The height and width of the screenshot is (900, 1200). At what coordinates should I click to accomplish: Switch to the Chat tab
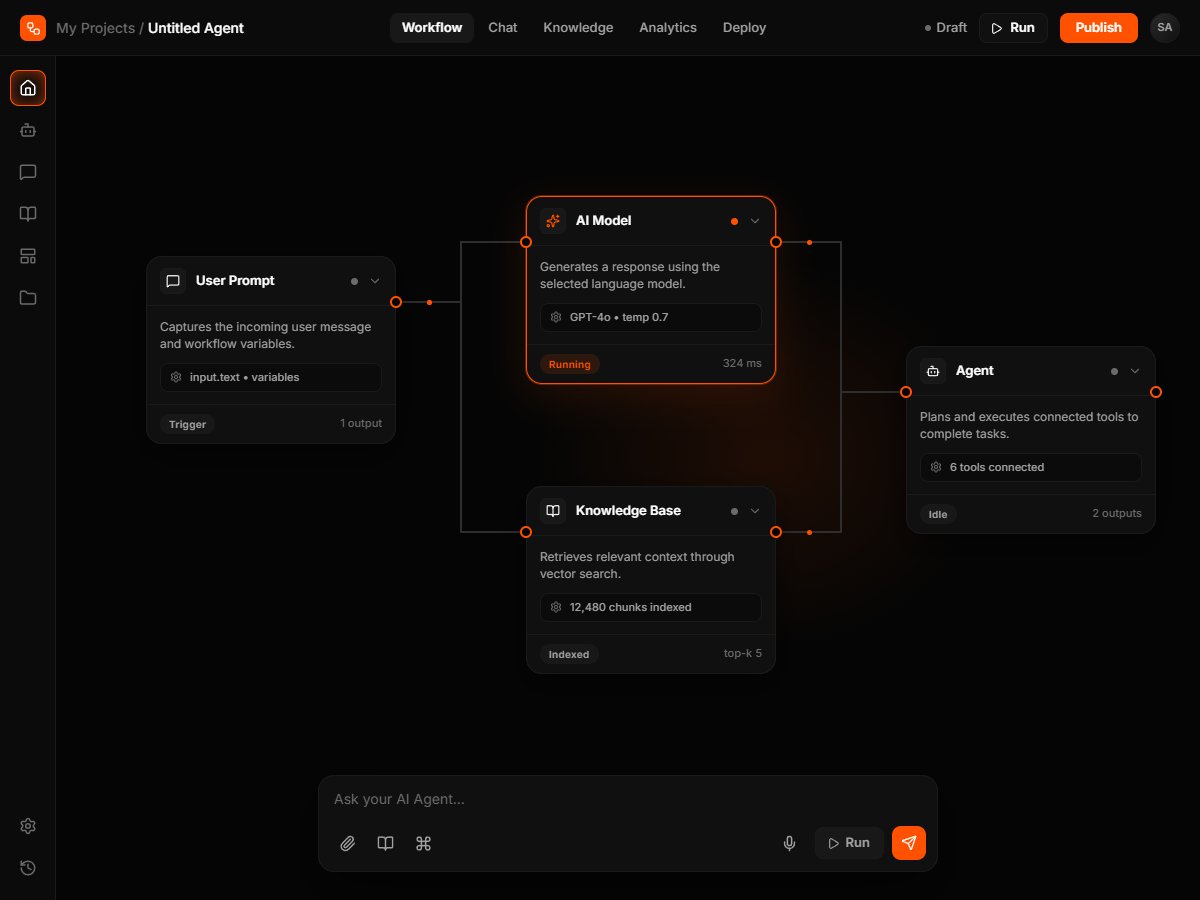point(503,28)
